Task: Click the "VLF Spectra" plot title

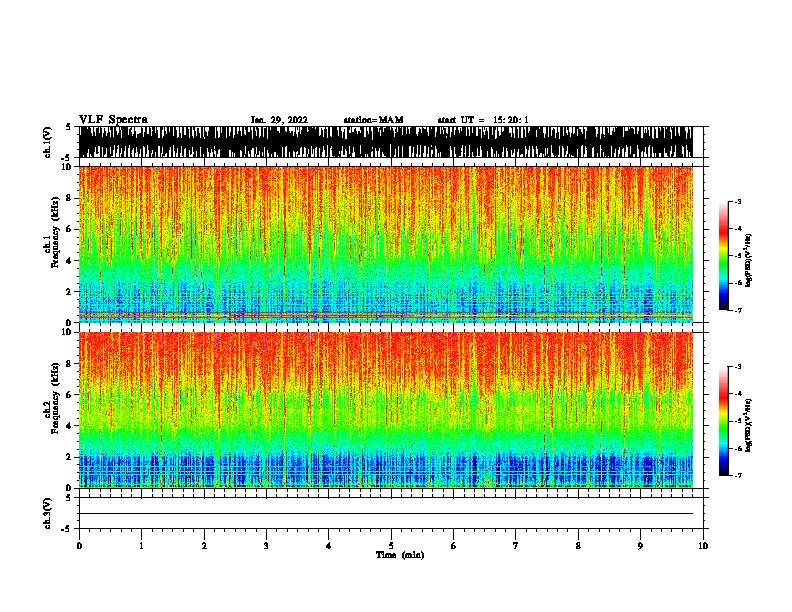Action: 113,120
